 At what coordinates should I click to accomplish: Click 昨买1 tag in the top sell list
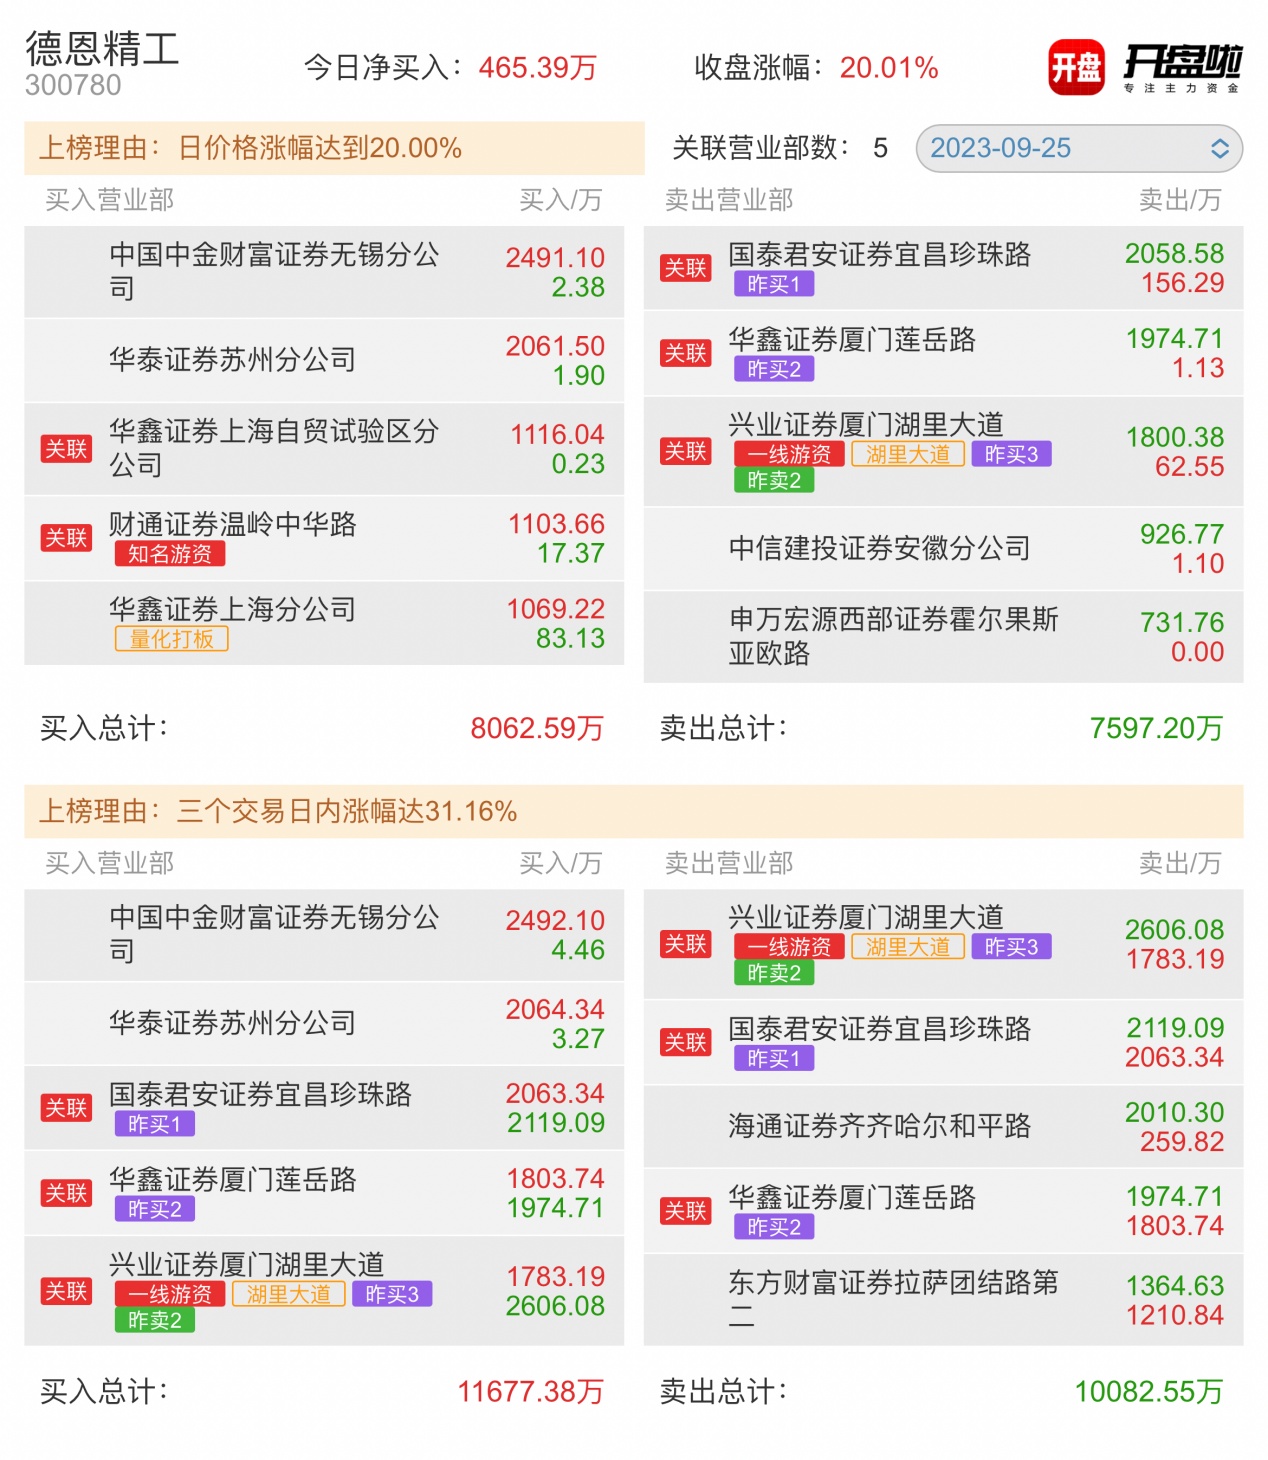(x=773, y=284)
